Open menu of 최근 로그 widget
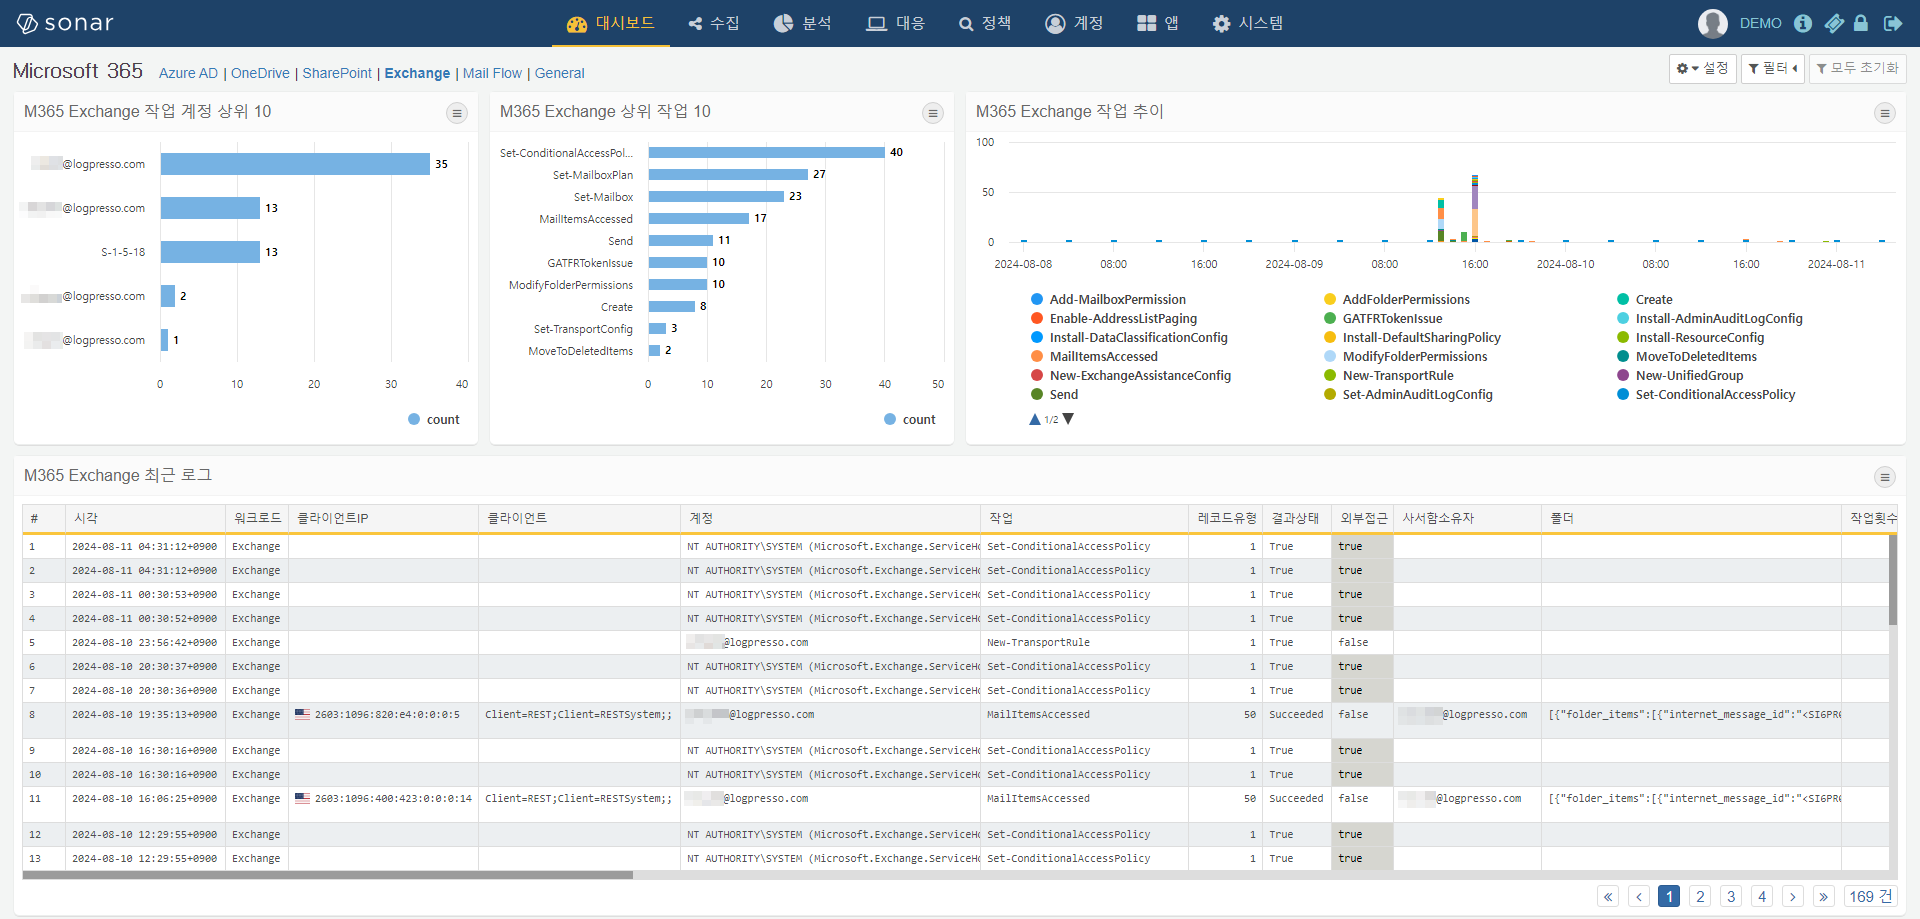Image resolution: width=1920 pixels, height=919 pixels. tap(1885, 477)
